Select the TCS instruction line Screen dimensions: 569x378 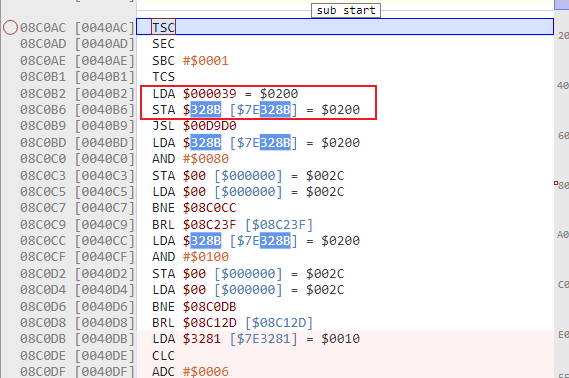click(x=164, y=77)
